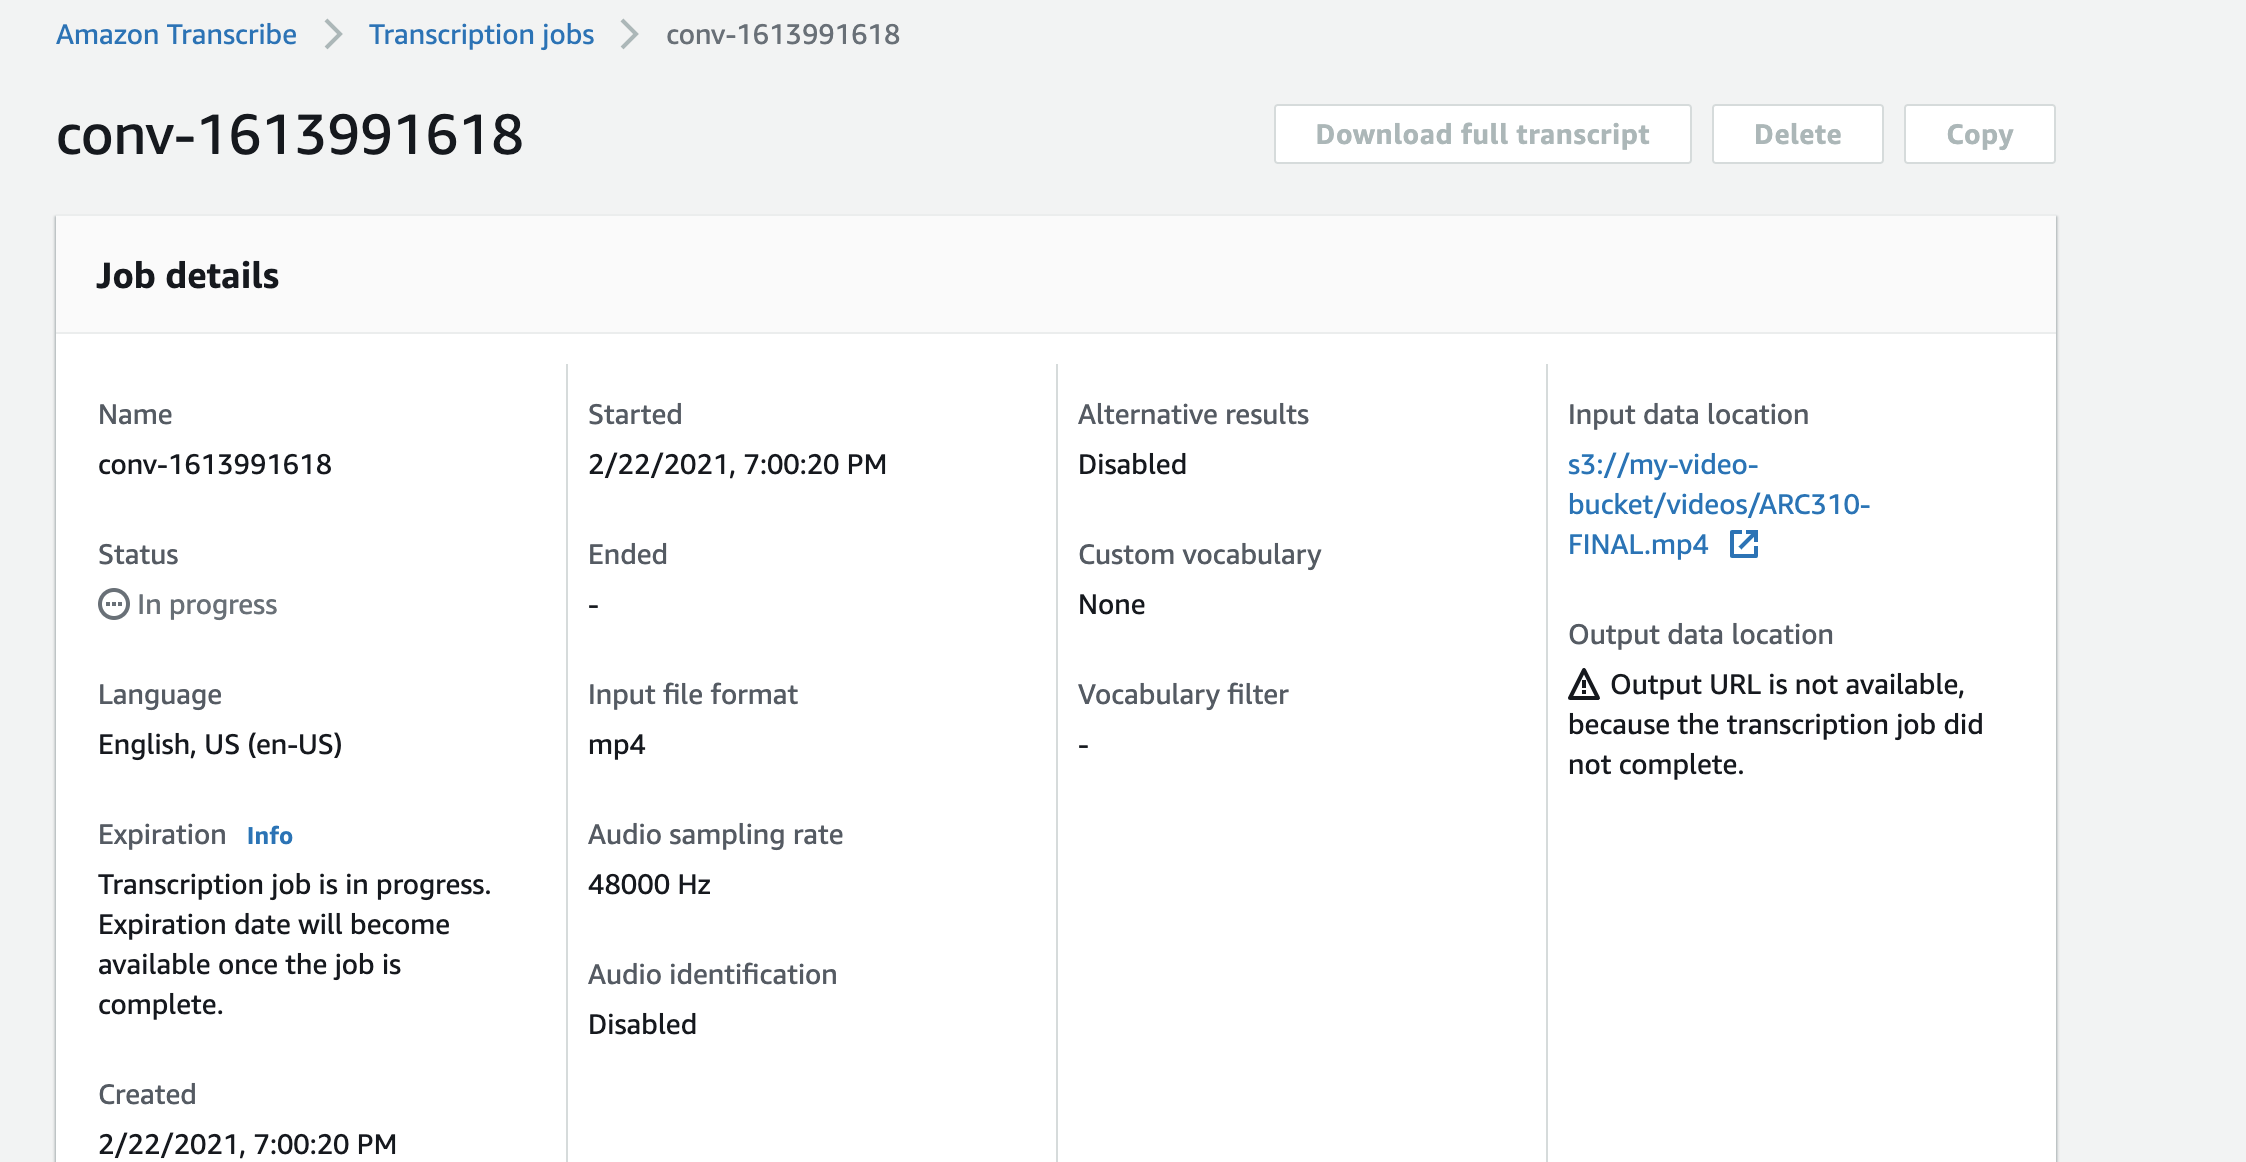Viewport: 2246px width, 1162px height.
Task: Select Started time 2/22/2021, 7:00:20 PM
Action: [737, 464]
